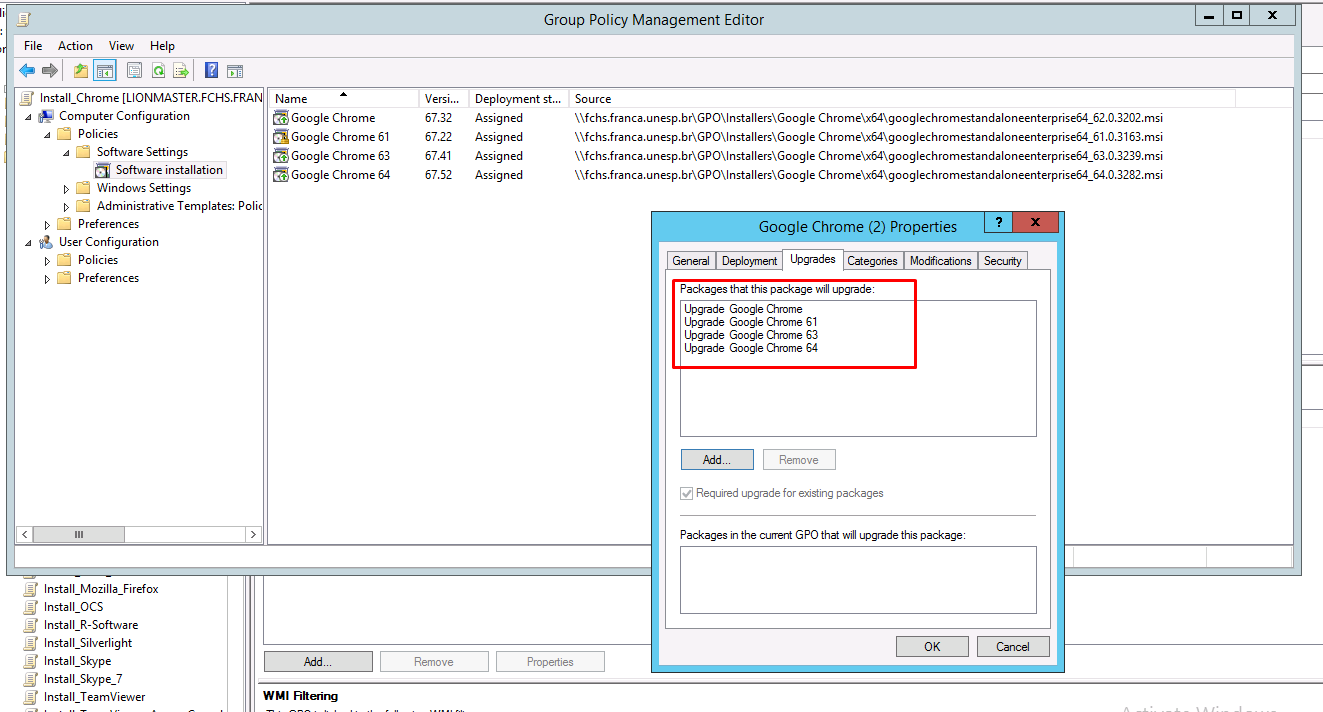Viewport: 1323px width, 712px height.
Task: Click the Software installation node icon
Action: pos(103,170)
